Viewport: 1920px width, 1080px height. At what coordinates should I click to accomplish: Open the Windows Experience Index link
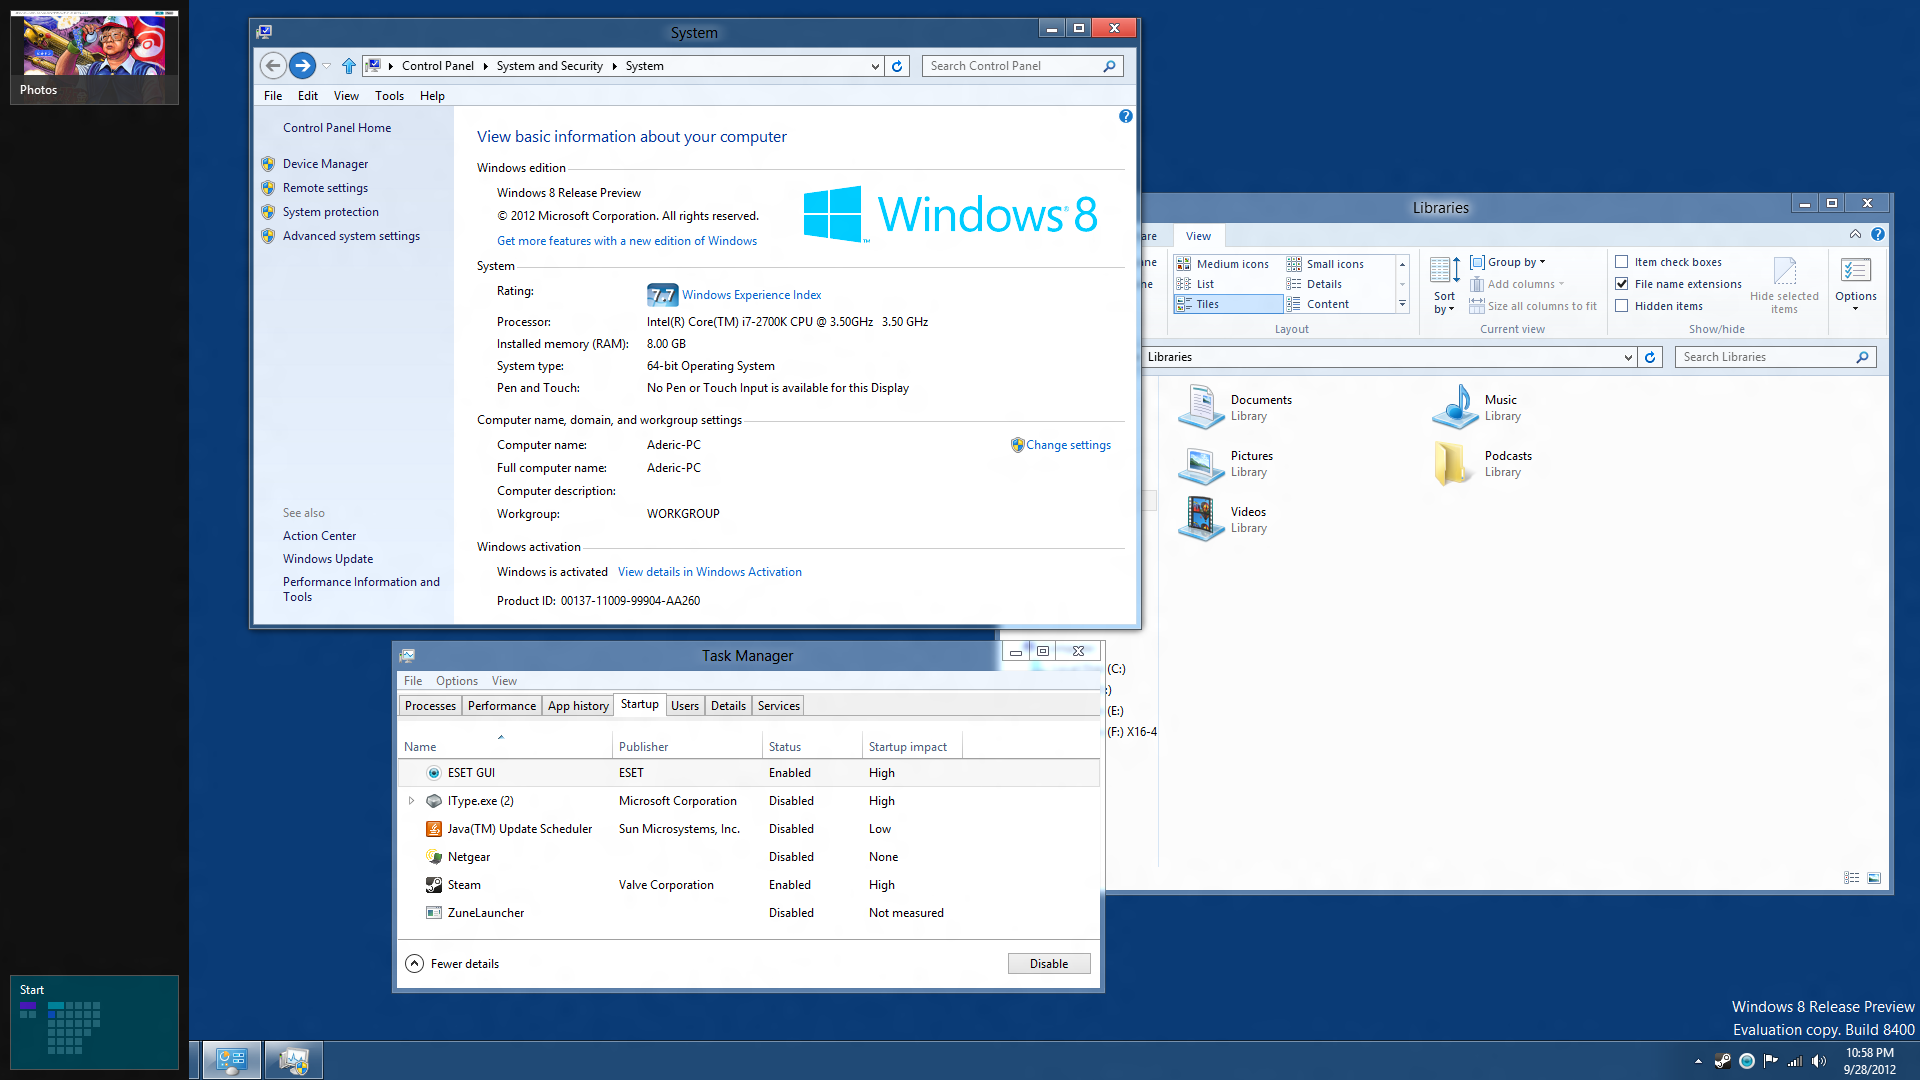coord(751,295)
